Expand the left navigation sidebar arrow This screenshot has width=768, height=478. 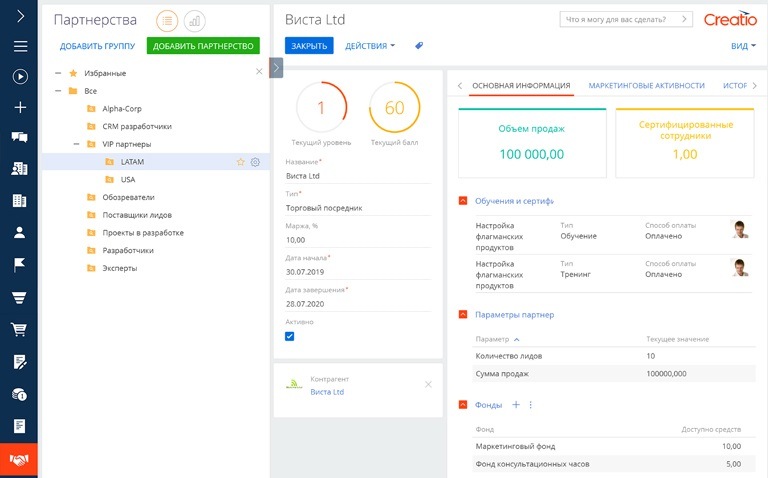[20, 16]
